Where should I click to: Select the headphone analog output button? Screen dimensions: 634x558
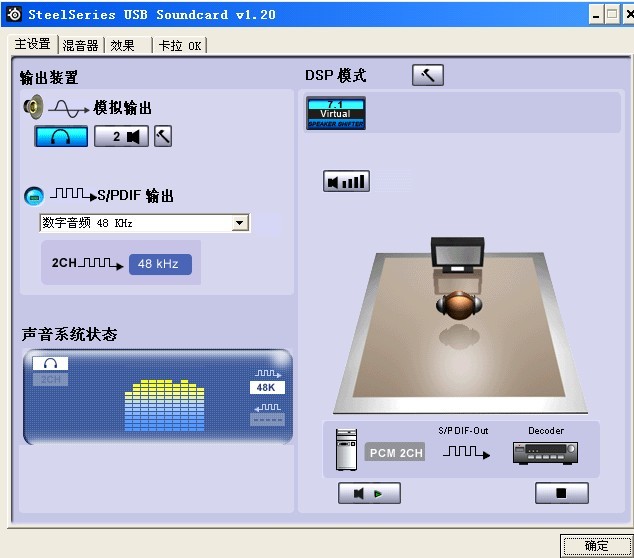pyautogui.click(x=61, y=136)
